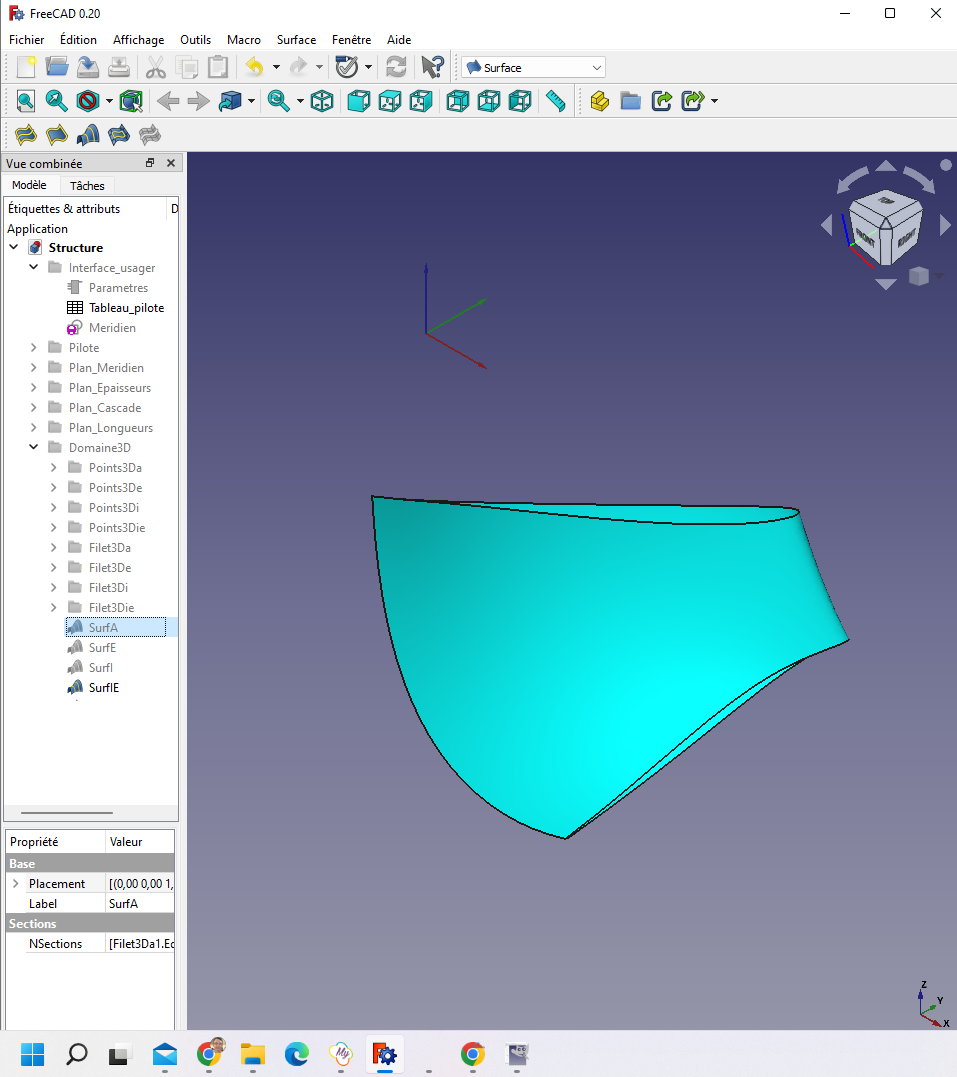957x1077 pixels.
Task: Open the Affichage menu
Action: (138, 40)
